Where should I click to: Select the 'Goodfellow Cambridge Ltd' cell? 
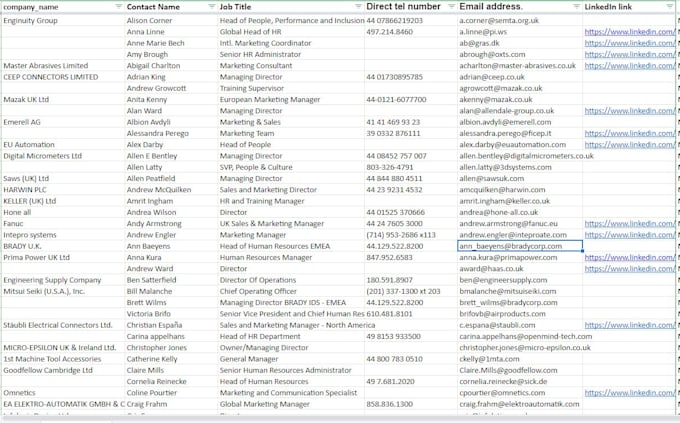coord(62,370)
